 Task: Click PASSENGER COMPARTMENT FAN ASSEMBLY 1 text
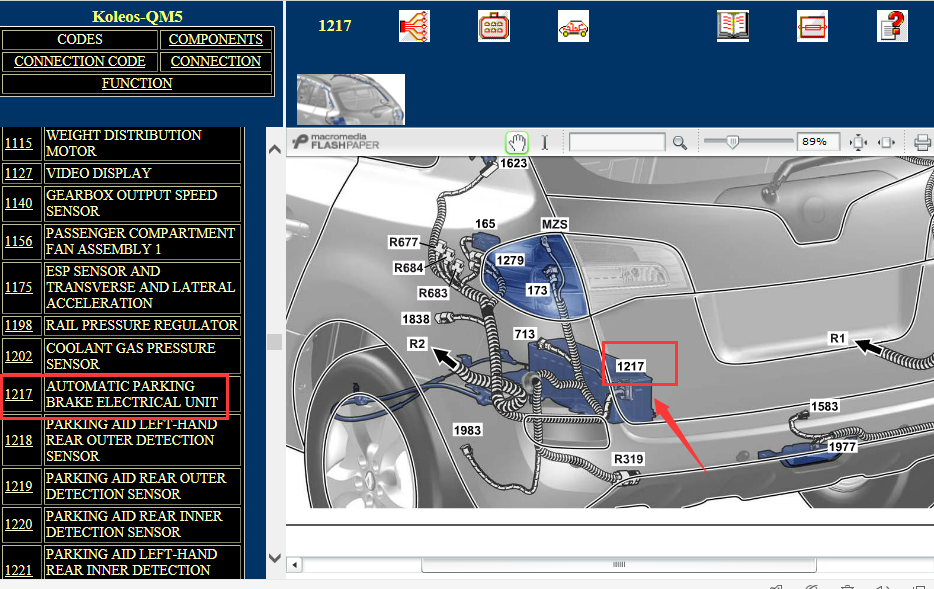coord(141,241)
